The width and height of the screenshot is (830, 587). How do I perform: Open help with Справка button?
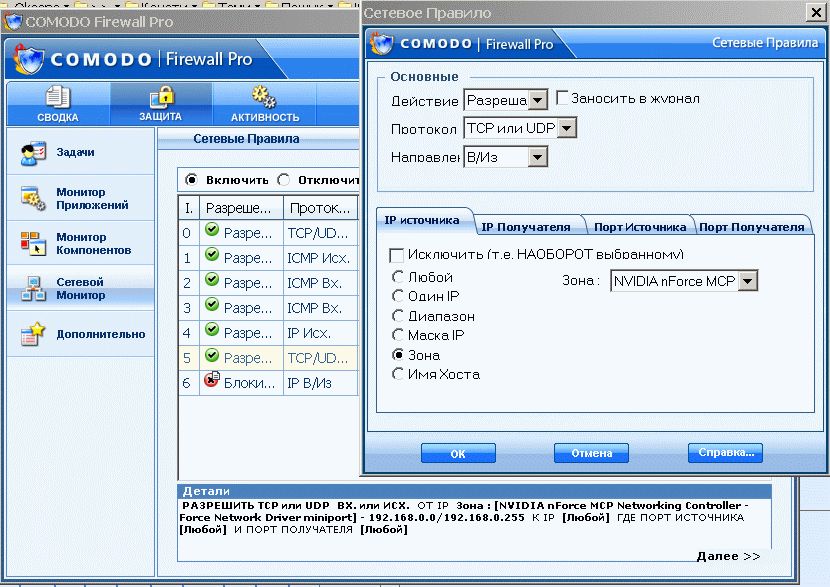725,453
